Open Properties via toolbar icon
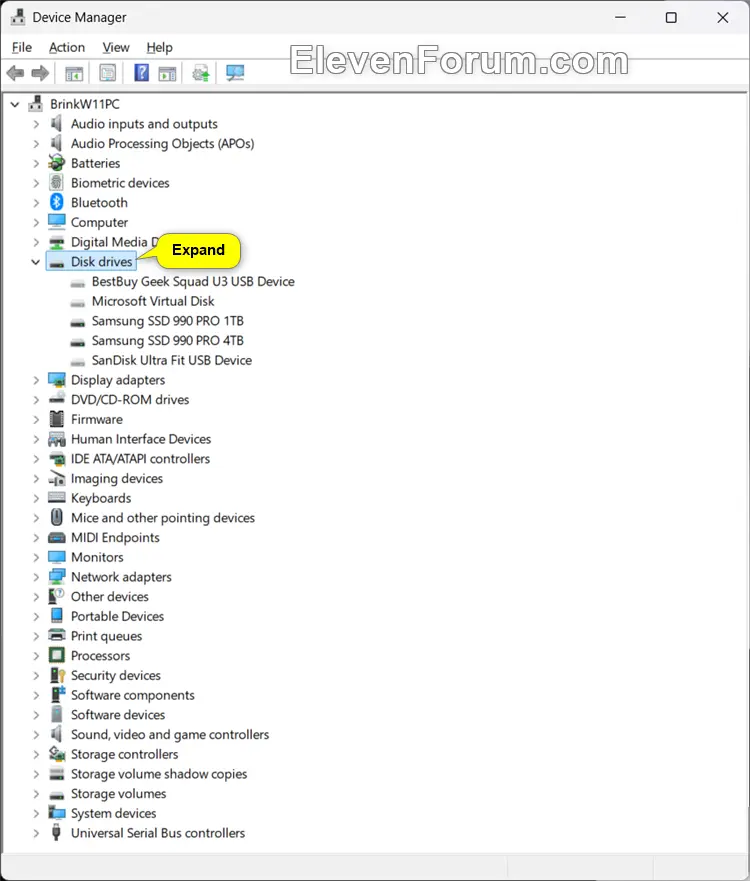Screen dimensions: 750x881 click(107, 73)
